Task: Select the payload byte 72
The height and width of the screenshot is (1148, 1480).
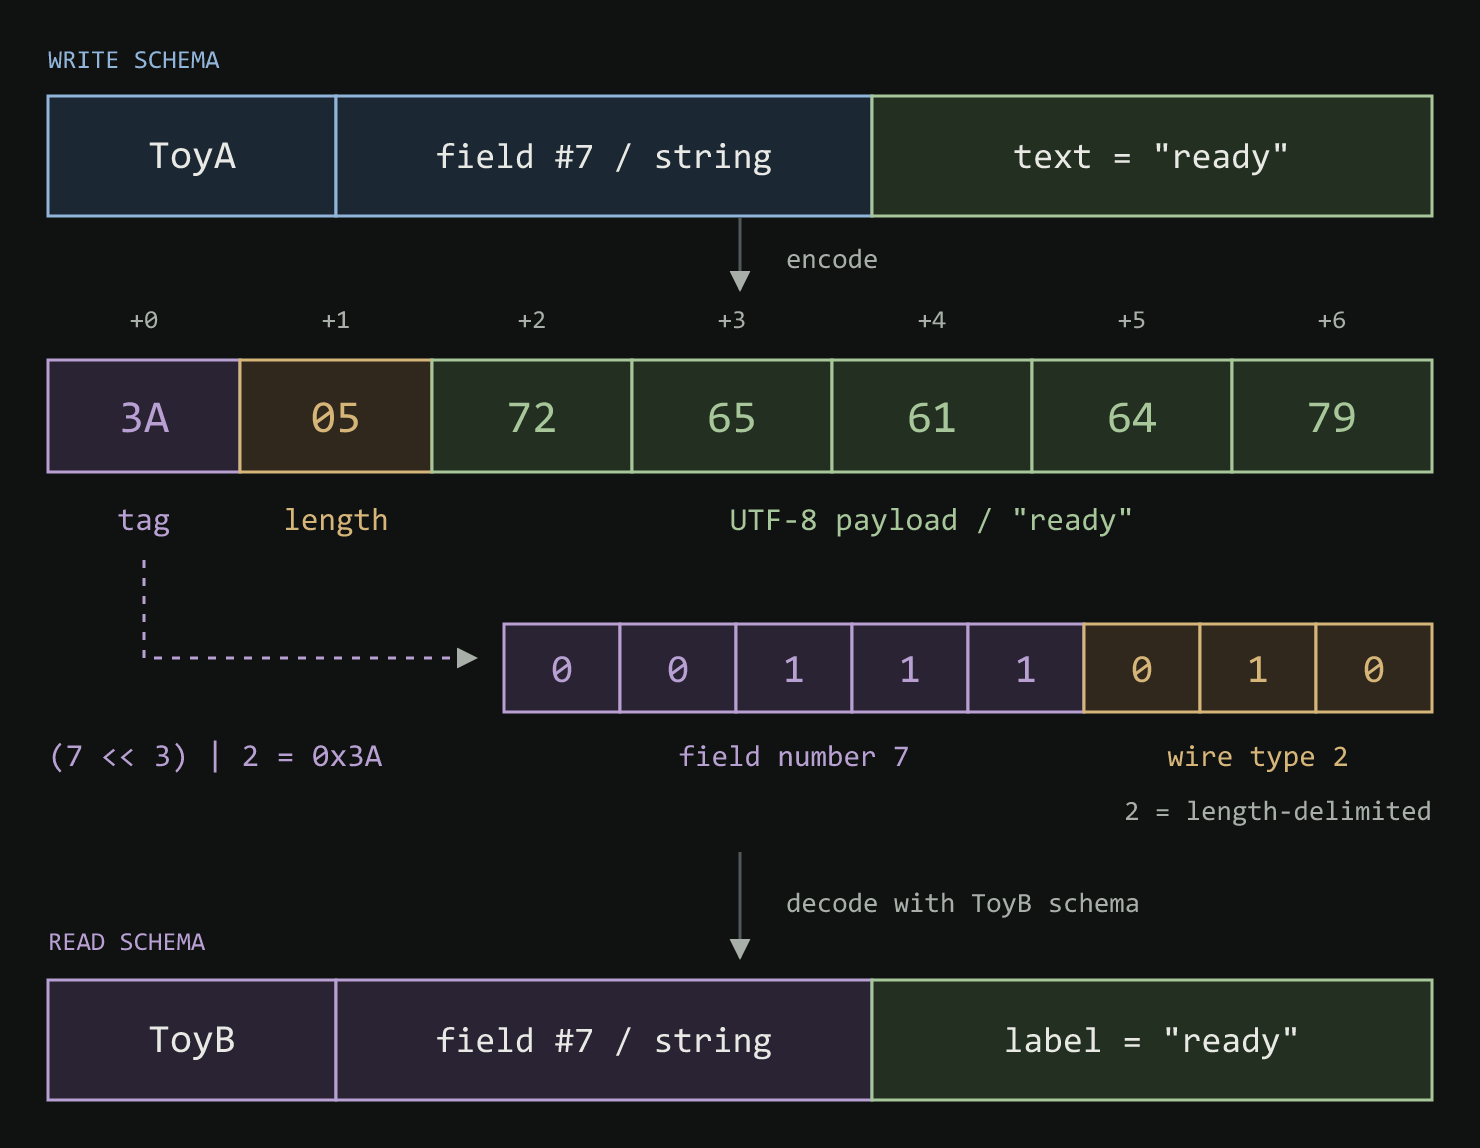Action: (x=532, y=416)
